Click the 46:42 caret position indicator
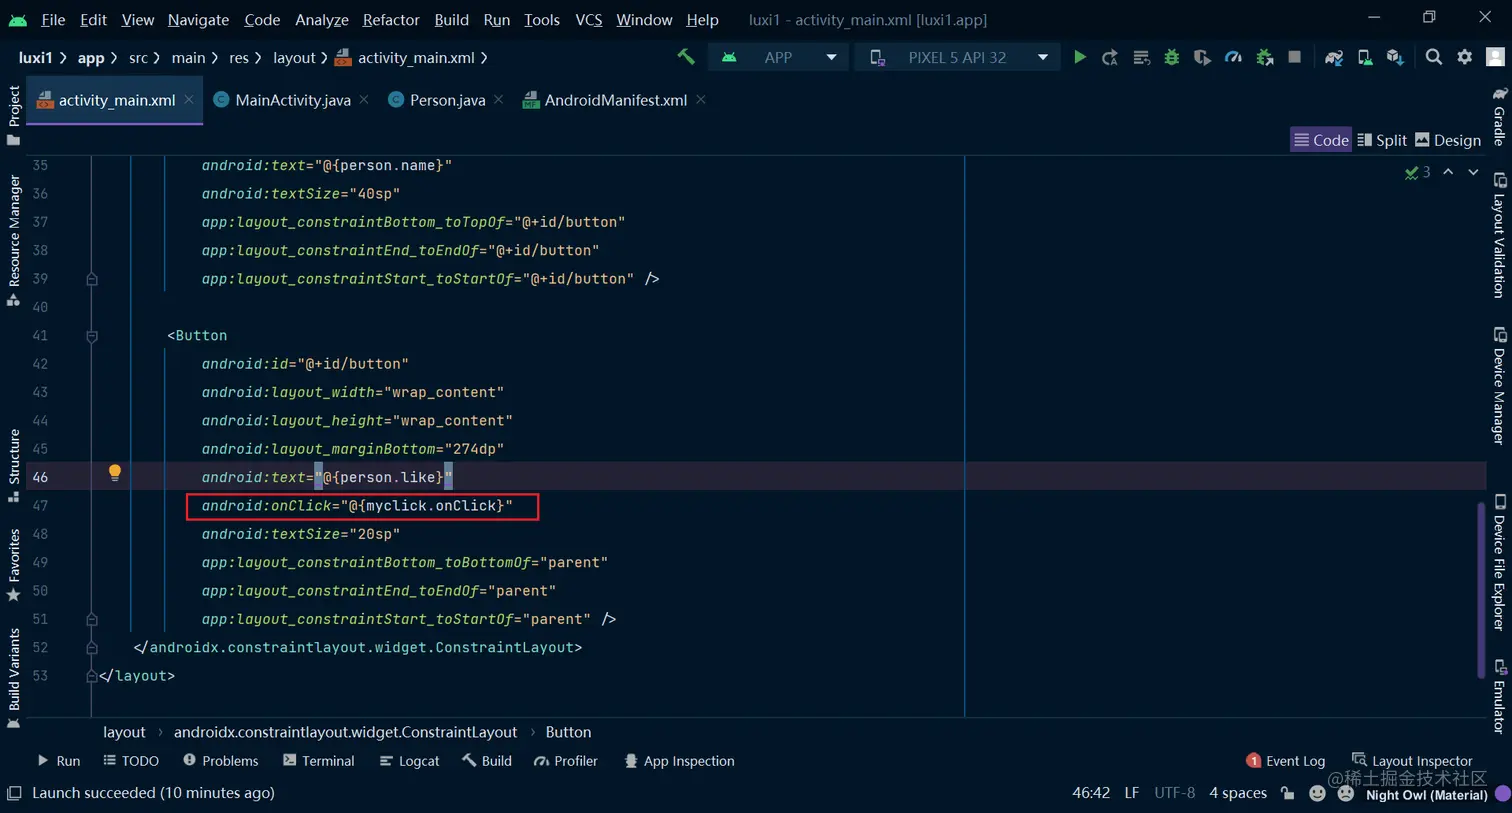 pyautogui.click(x=1091, y=793)
